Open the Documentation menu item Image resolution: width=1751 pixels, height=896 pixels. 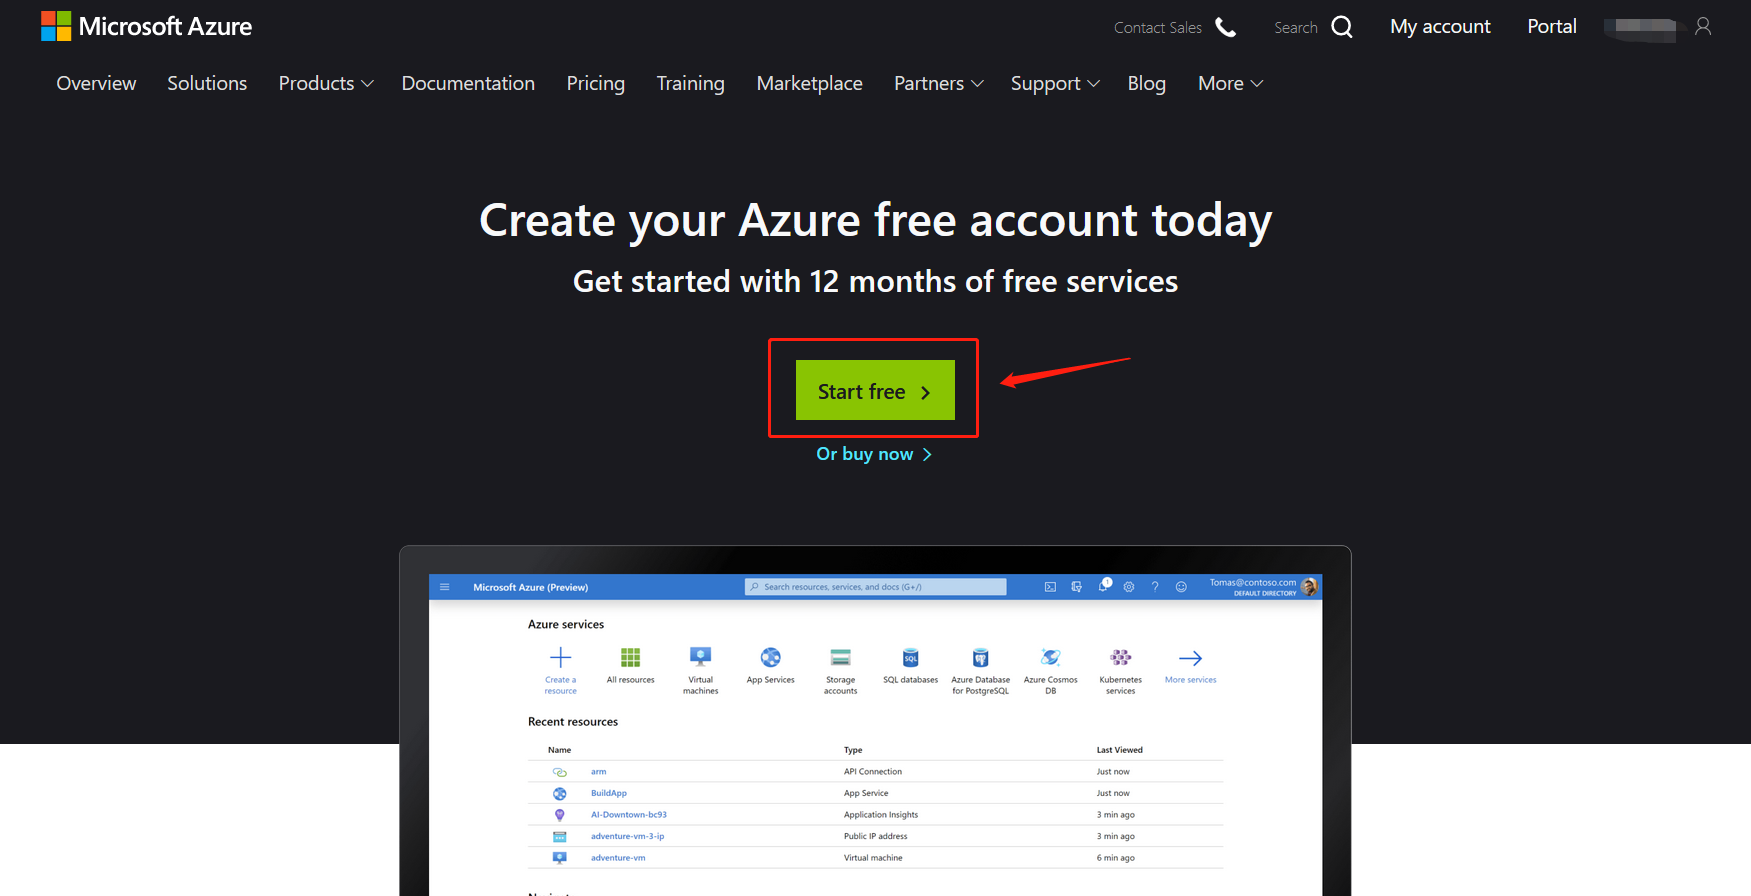coord(468,84)
